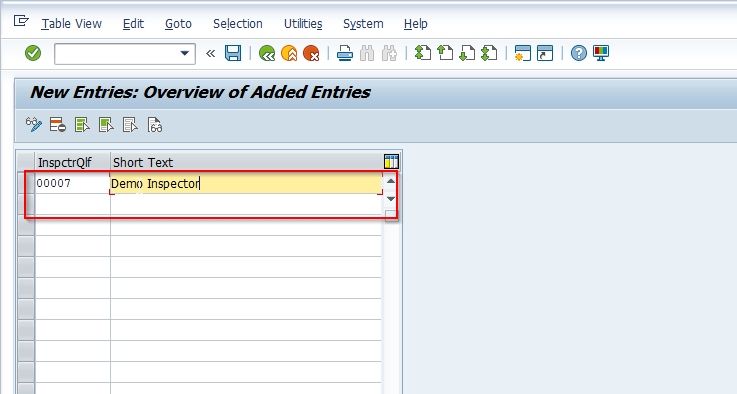Save entries with the floppy disk icon
The image size is (737, 394).
click(x=233, y=53)
